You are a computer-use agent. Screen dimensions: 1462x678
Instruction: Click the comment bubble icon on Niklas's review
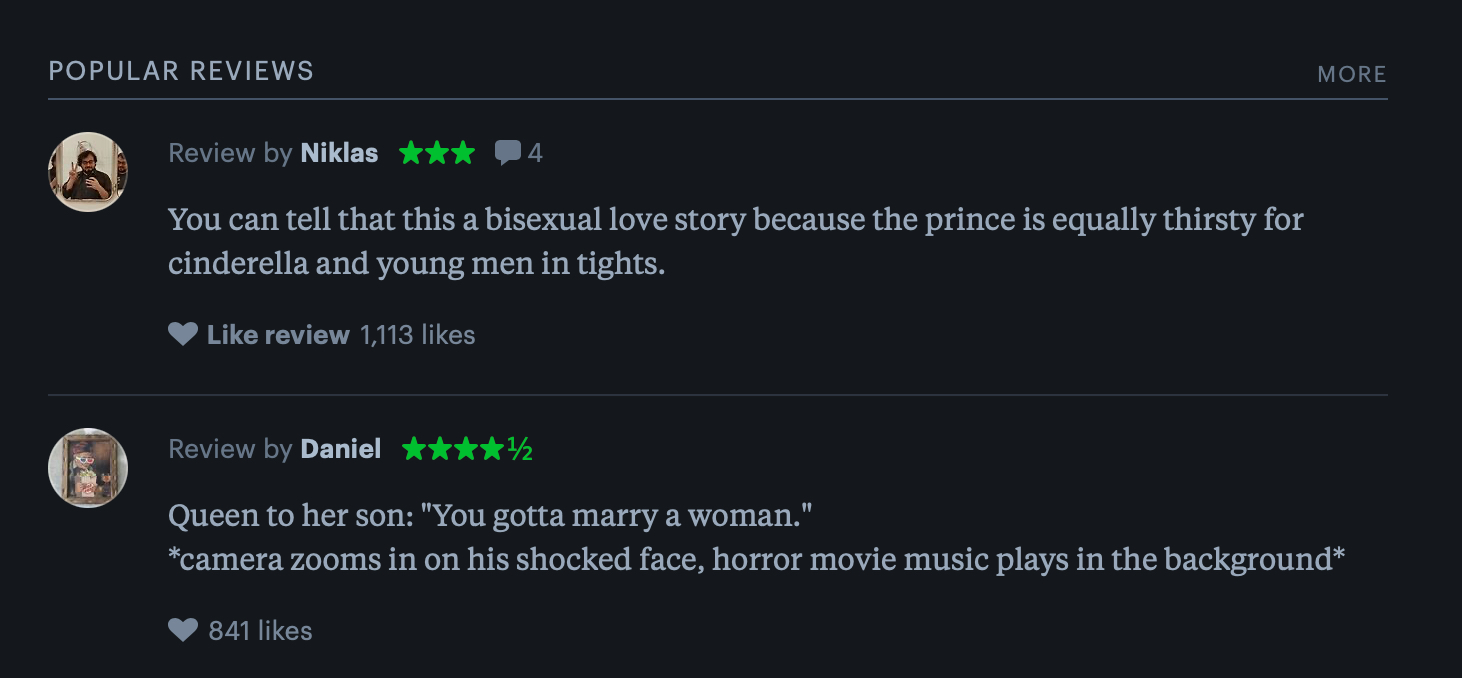click(x=508, y=153)
